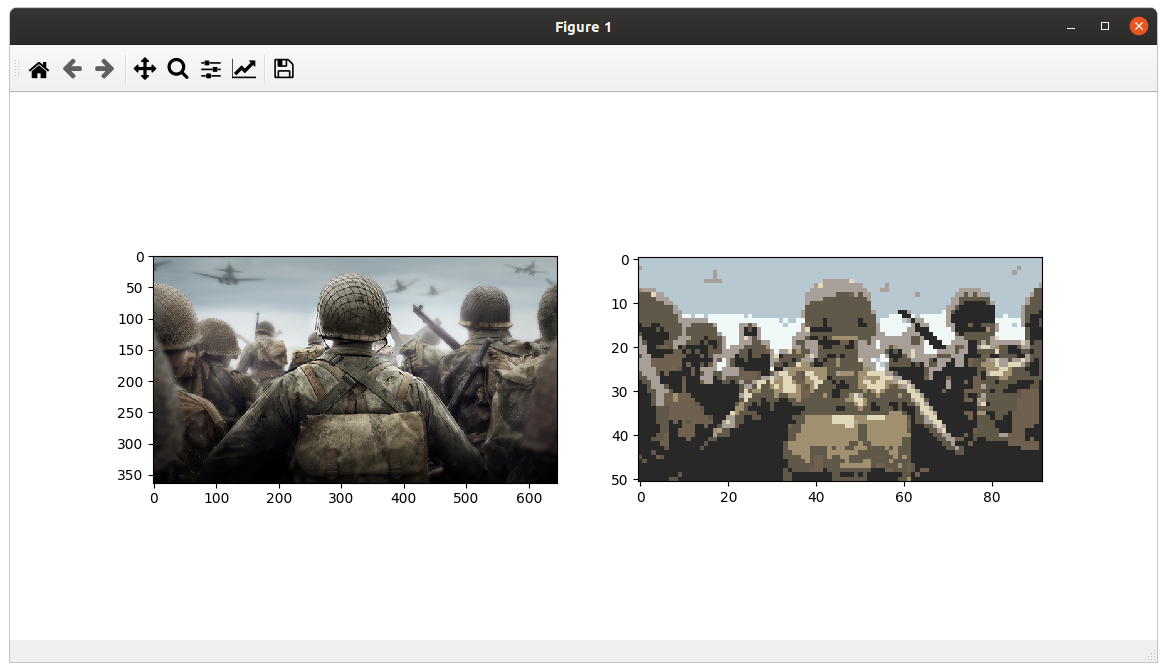Select the Zoom to rectangle tool
The width and height of the screenshot is (1167, 672).
pos(178,69)
